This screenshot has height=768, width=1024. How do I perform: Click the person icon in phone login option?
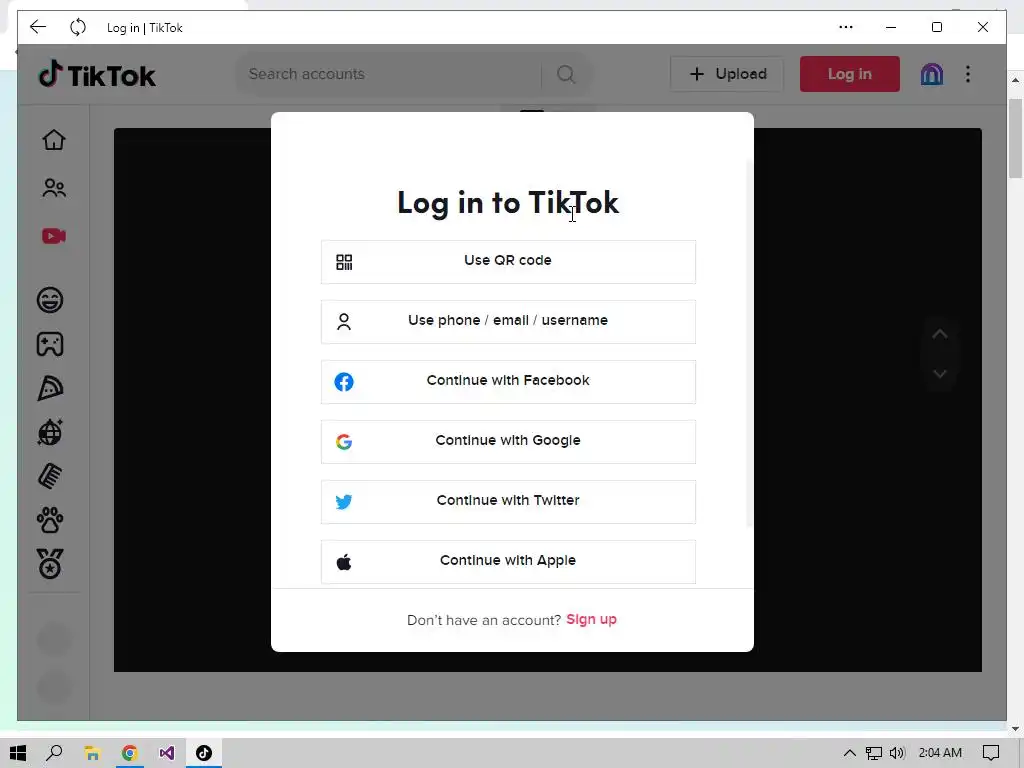(x=344, y=322)
